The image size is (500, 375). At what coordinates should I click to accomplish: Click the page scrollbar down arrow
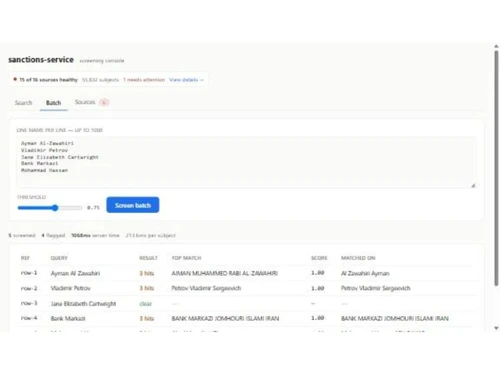tap(496, 328)
